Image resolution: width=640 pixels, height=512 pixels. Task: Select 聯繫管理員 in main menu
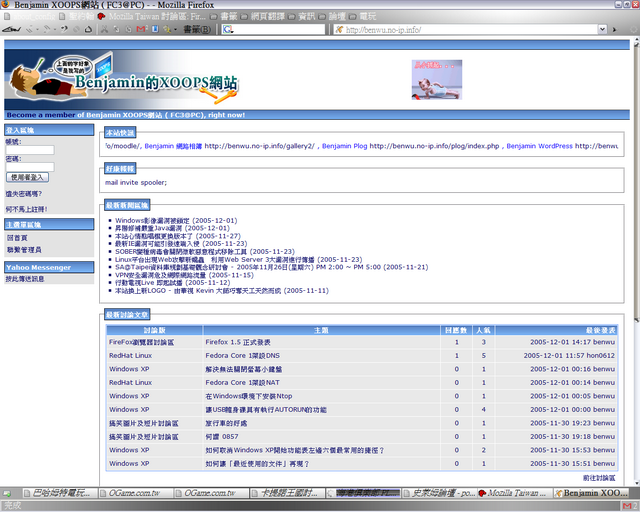click(24, 249)
